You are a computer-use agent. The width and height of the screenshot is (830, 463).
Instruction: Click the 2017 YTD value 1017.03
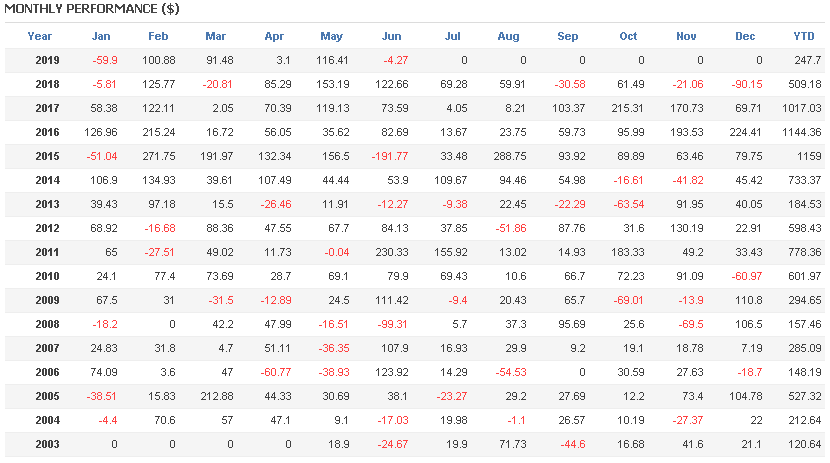point(802,108)
